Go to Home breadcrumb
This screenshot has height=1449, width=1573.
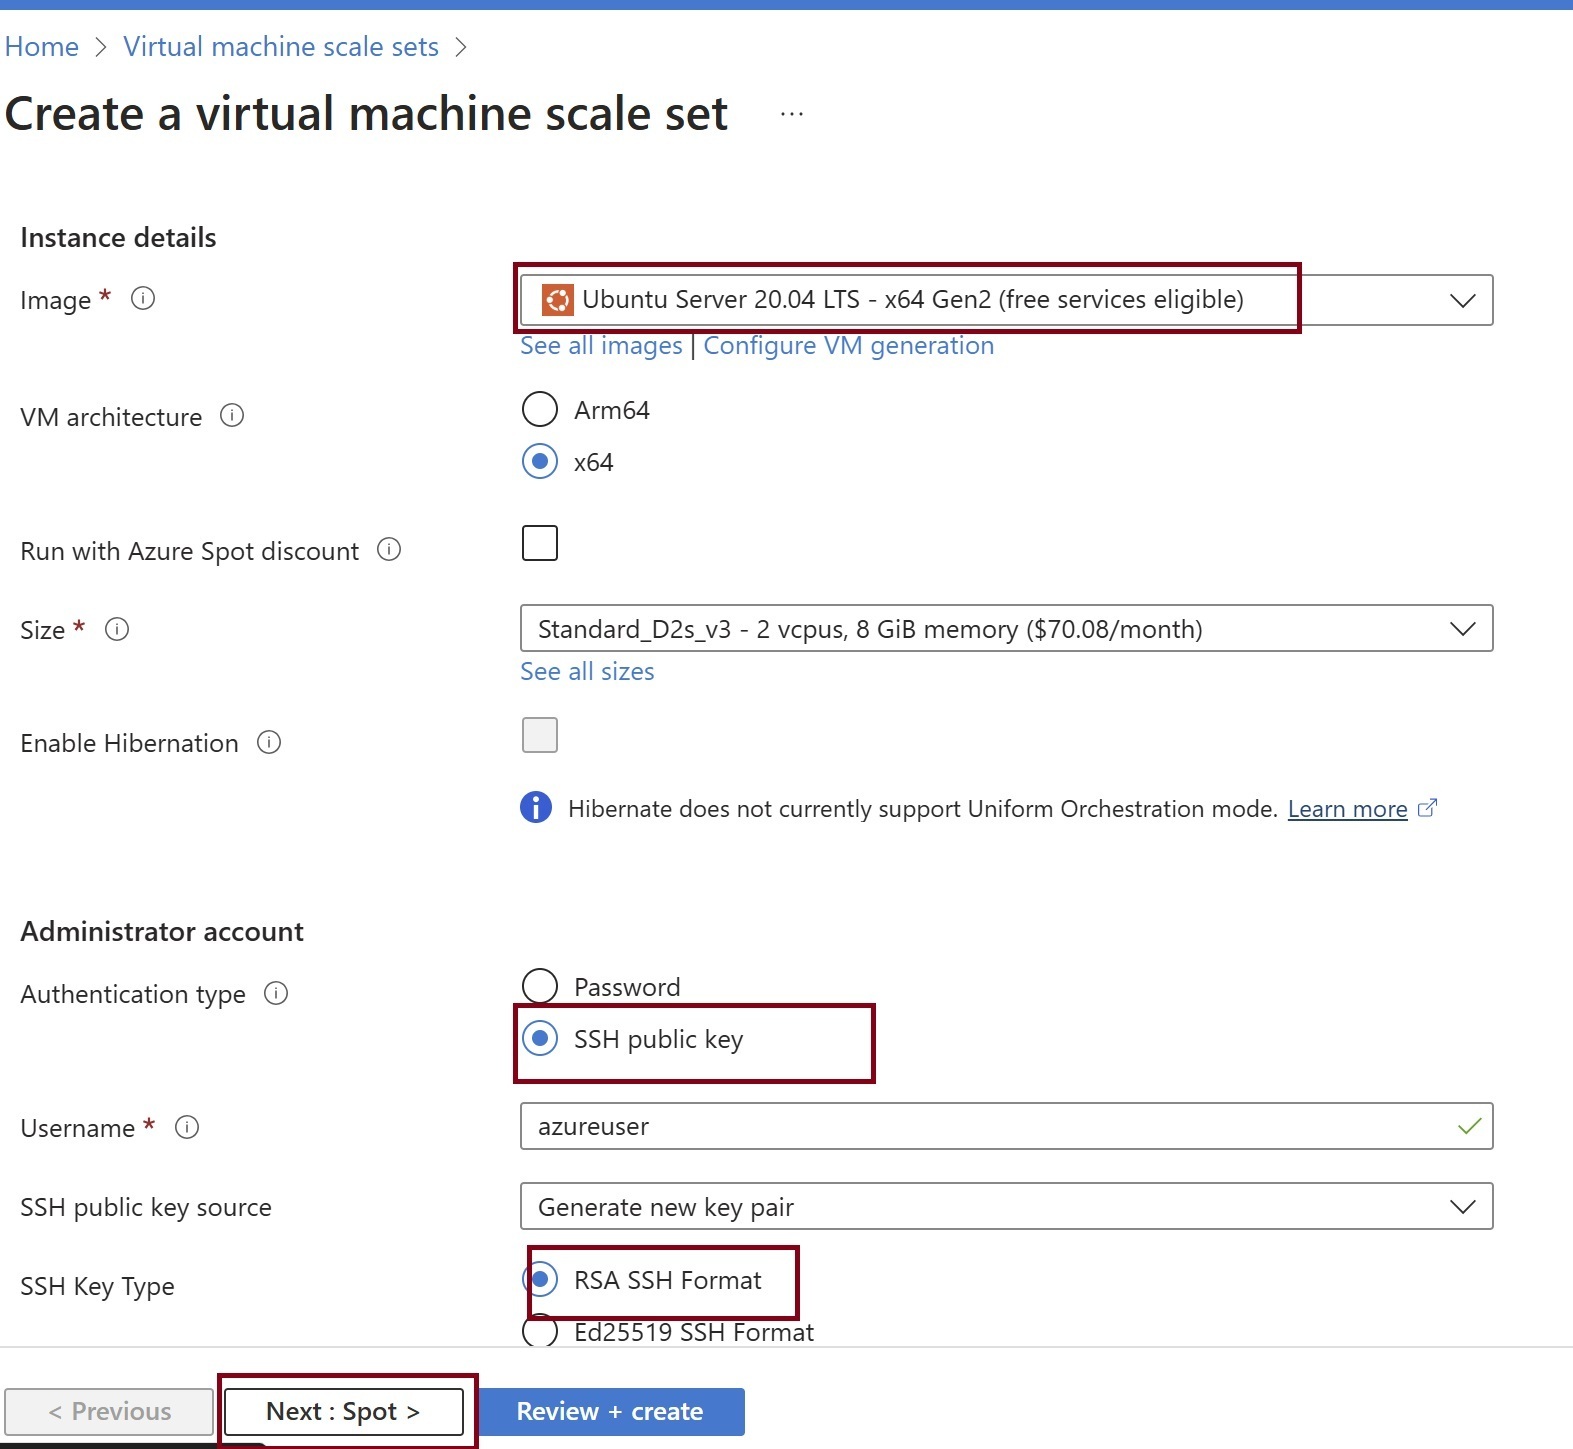tap(42, 47)
